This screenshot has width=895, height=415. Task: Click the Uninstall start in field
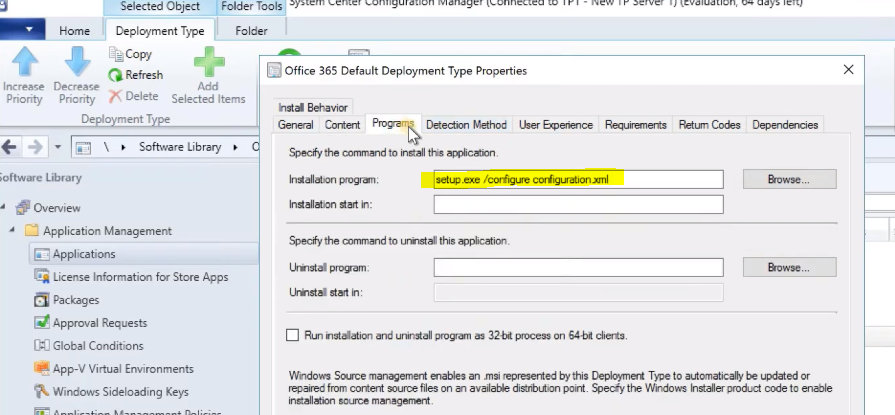pyautogui.click(x=578, y=292)
